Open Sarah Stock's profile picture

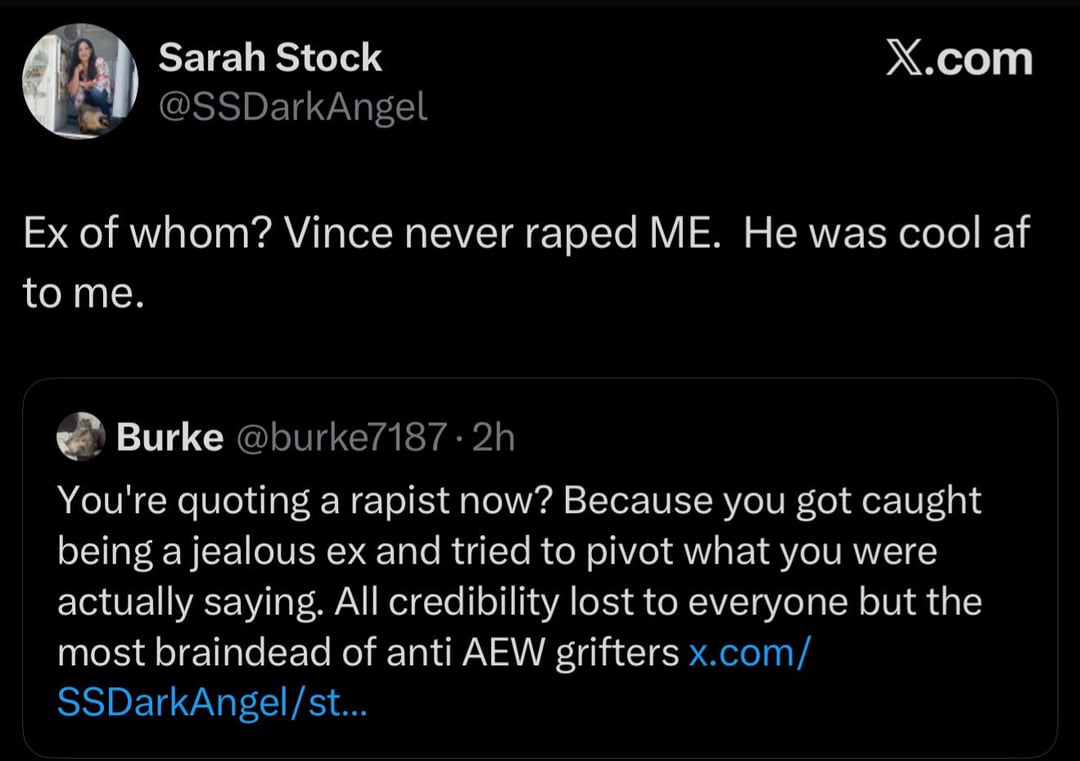point(80,81)
